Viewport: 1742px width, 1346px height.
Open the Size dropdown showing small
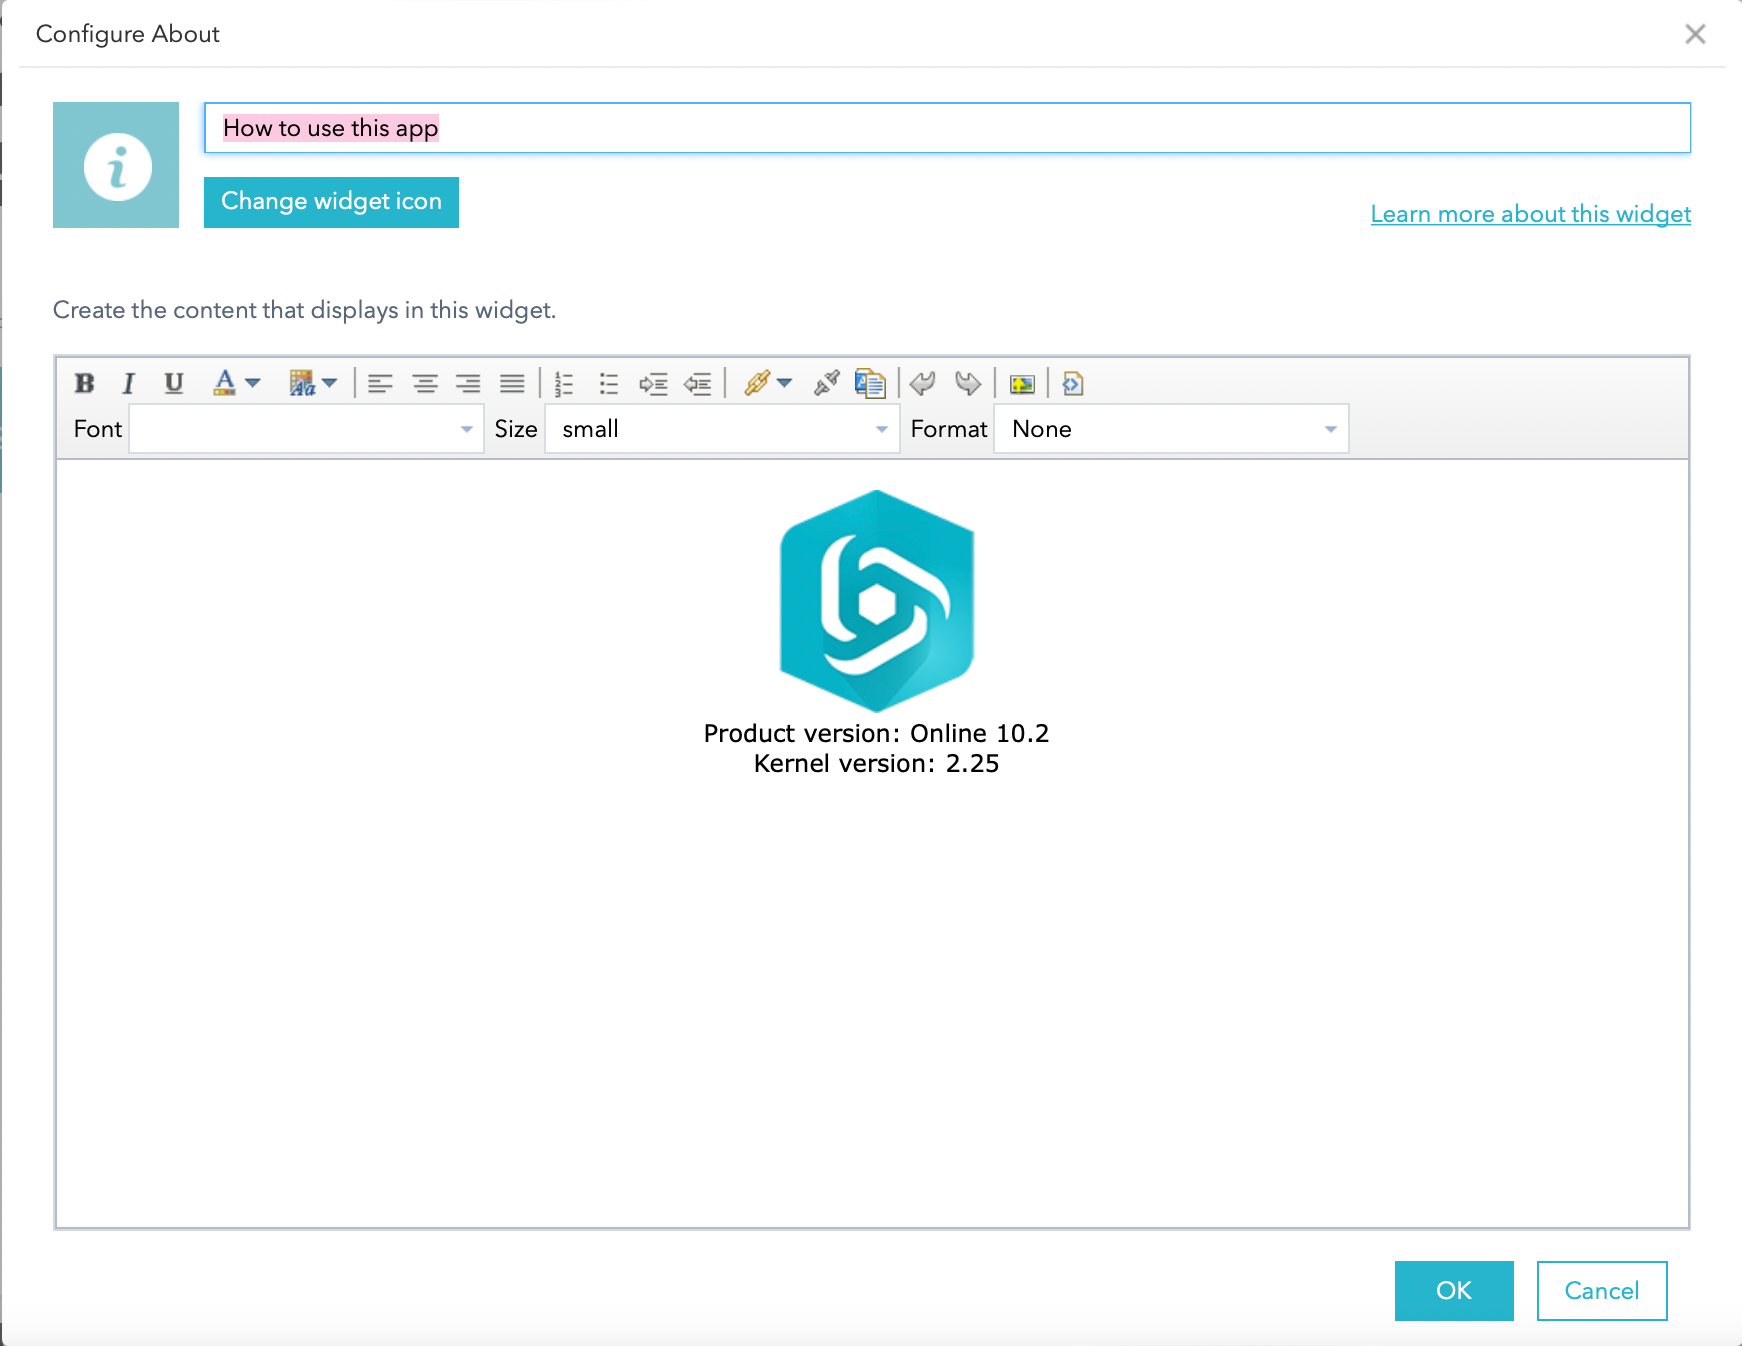[x=722, y=429]
